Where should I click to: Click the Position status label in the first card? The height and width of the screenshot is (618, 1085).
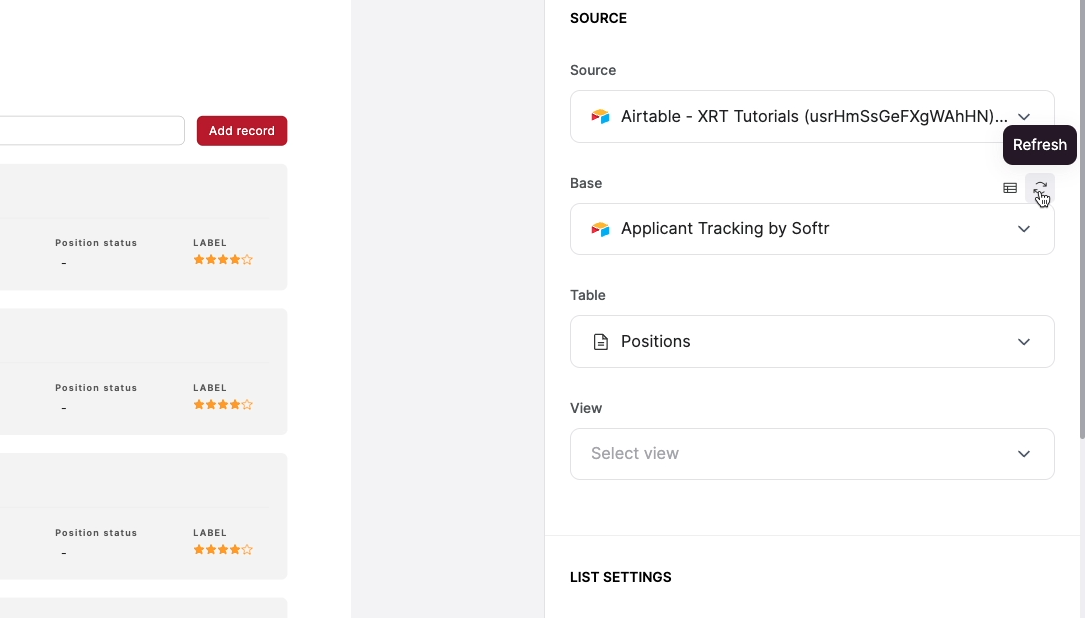click(96, 243)
